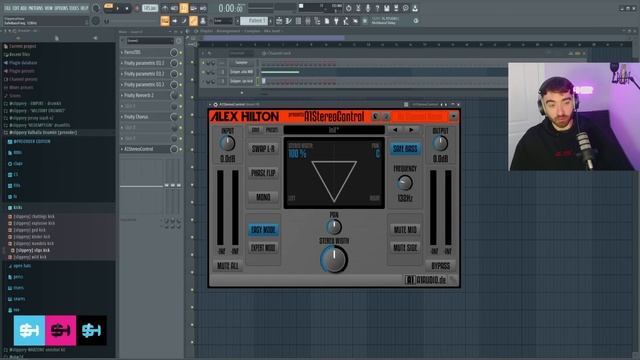Viewport: 640px width, 360px height.
Task: Click the preset name display field
Action: pos(334,130)
